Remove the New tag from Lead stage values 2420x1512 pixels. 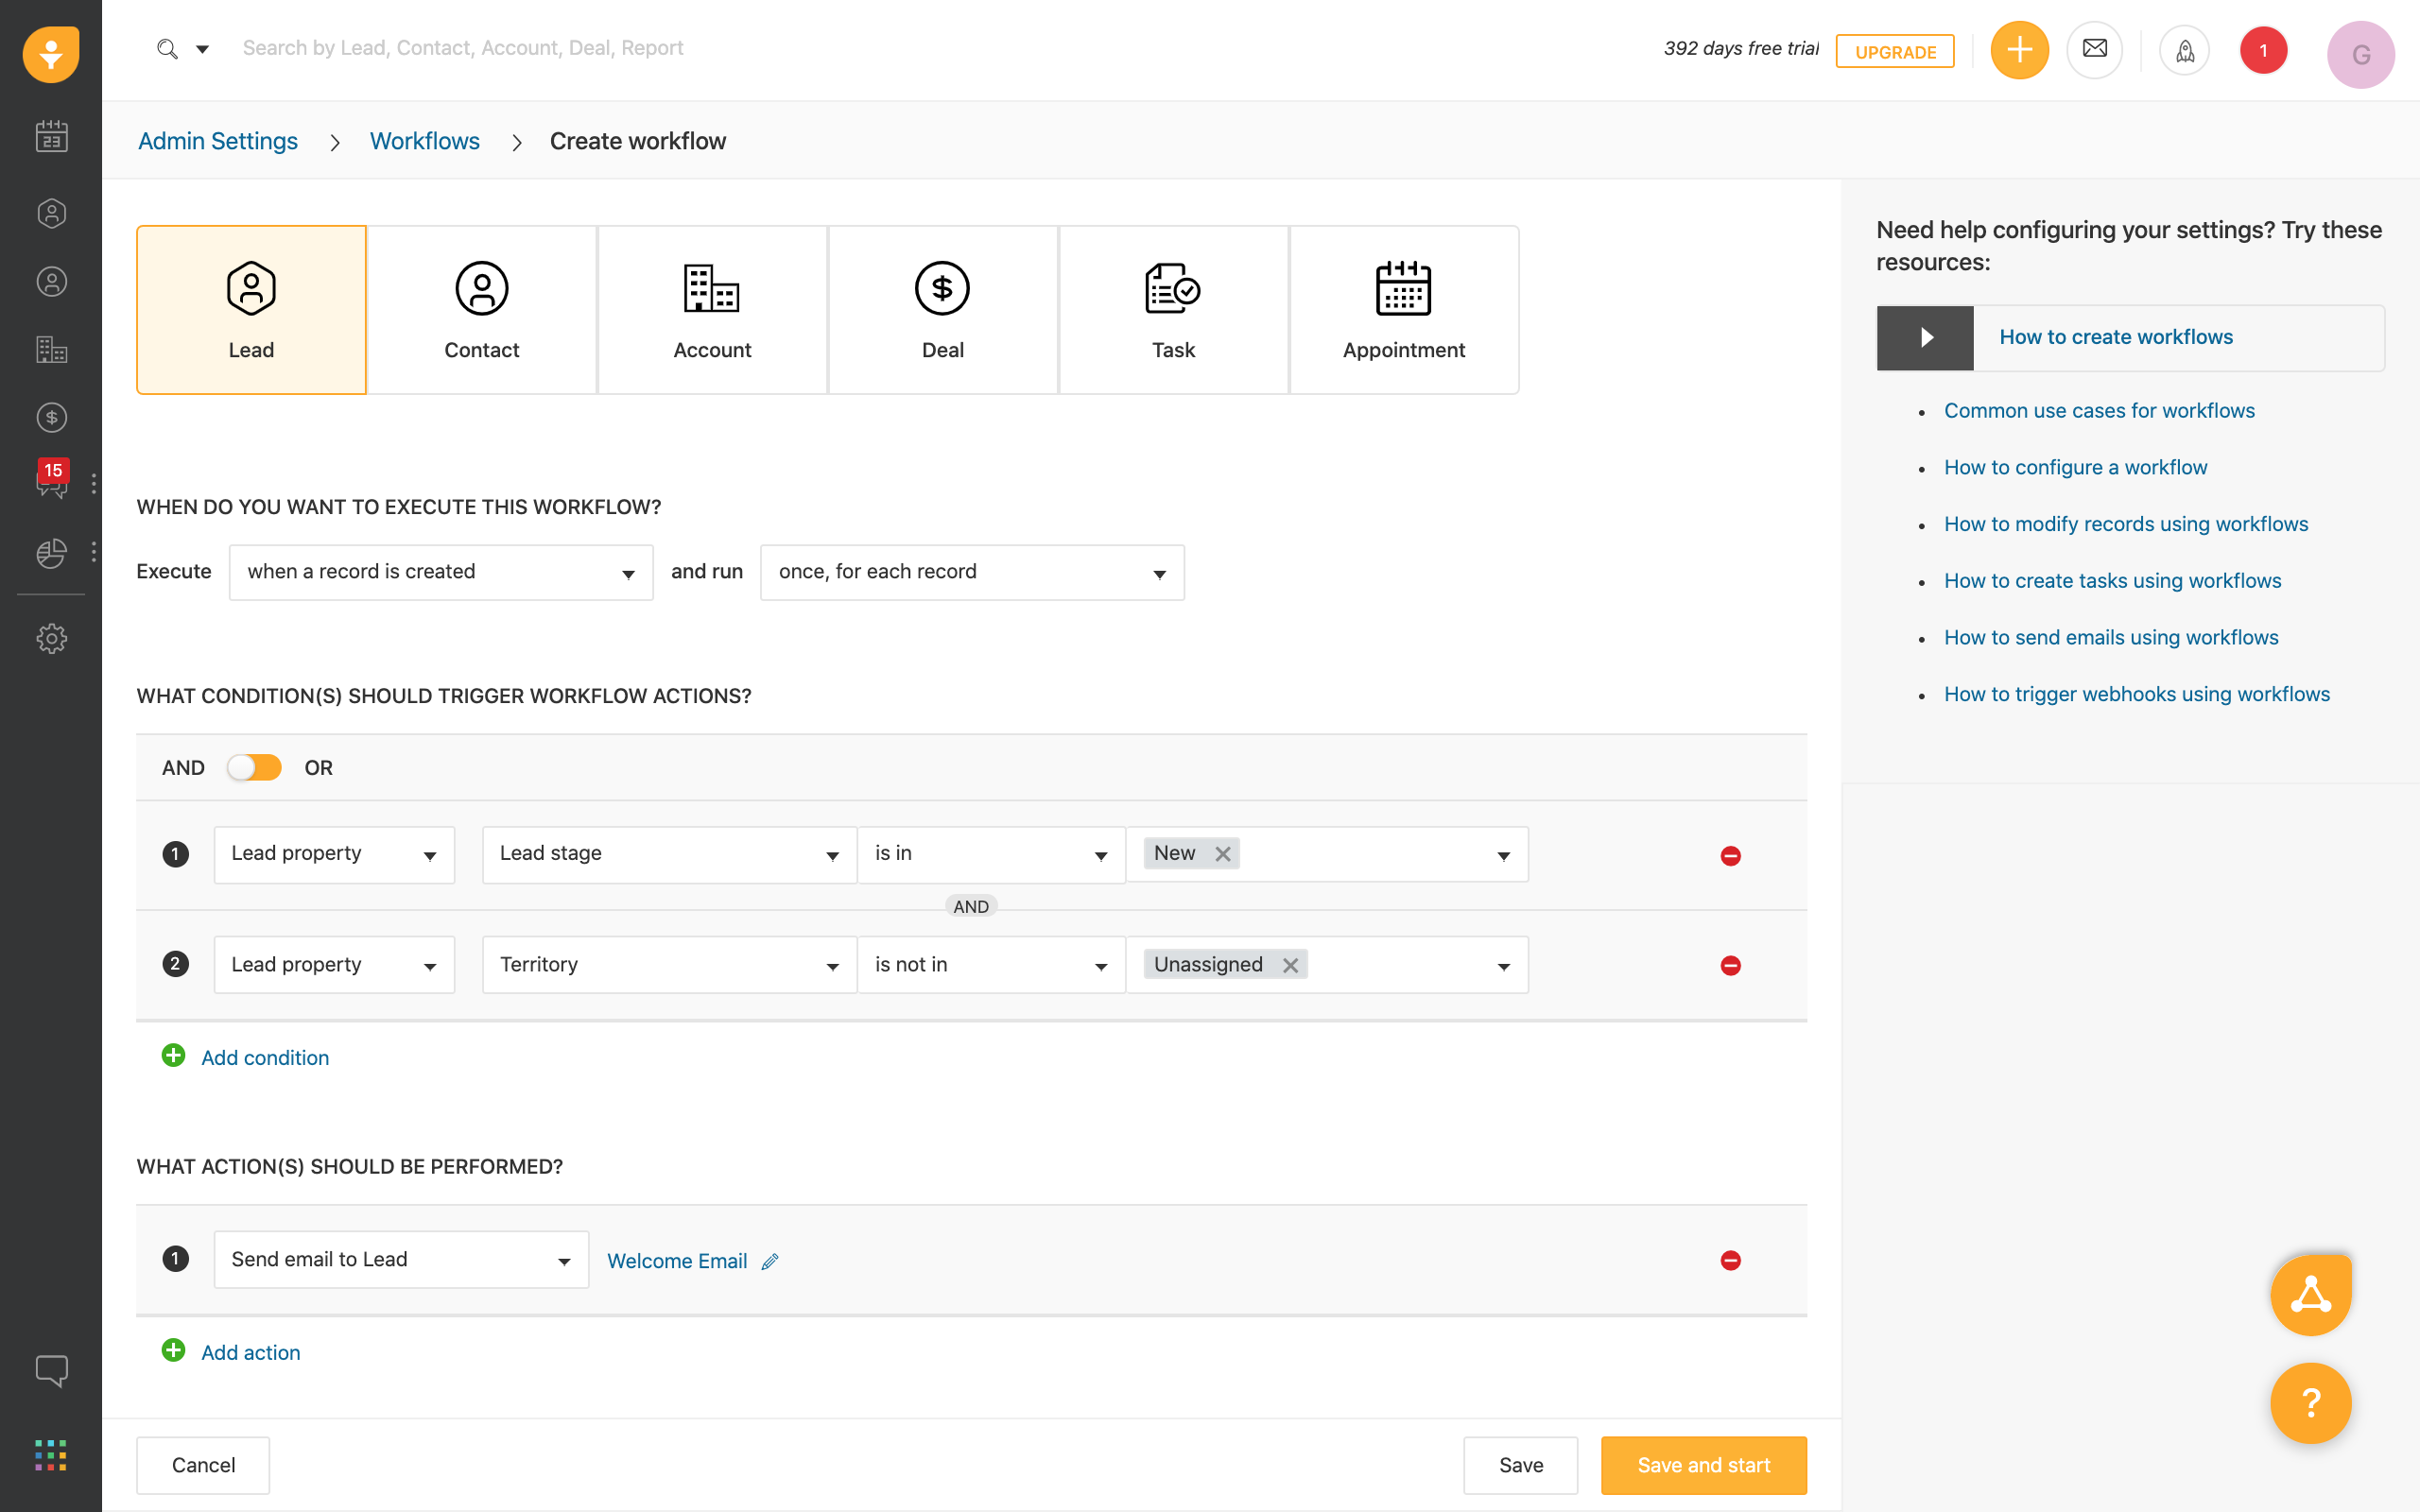pos(1222,854)
